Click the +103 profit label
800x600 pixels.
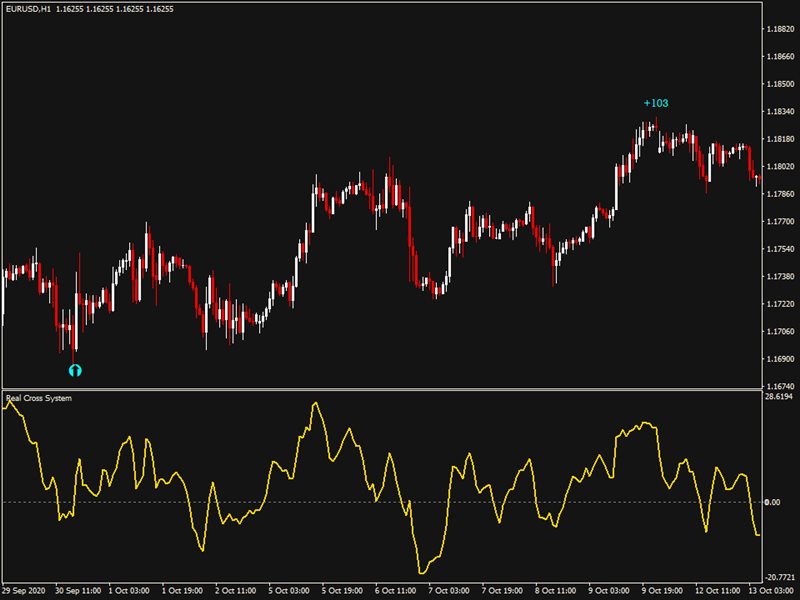point(656,103)
